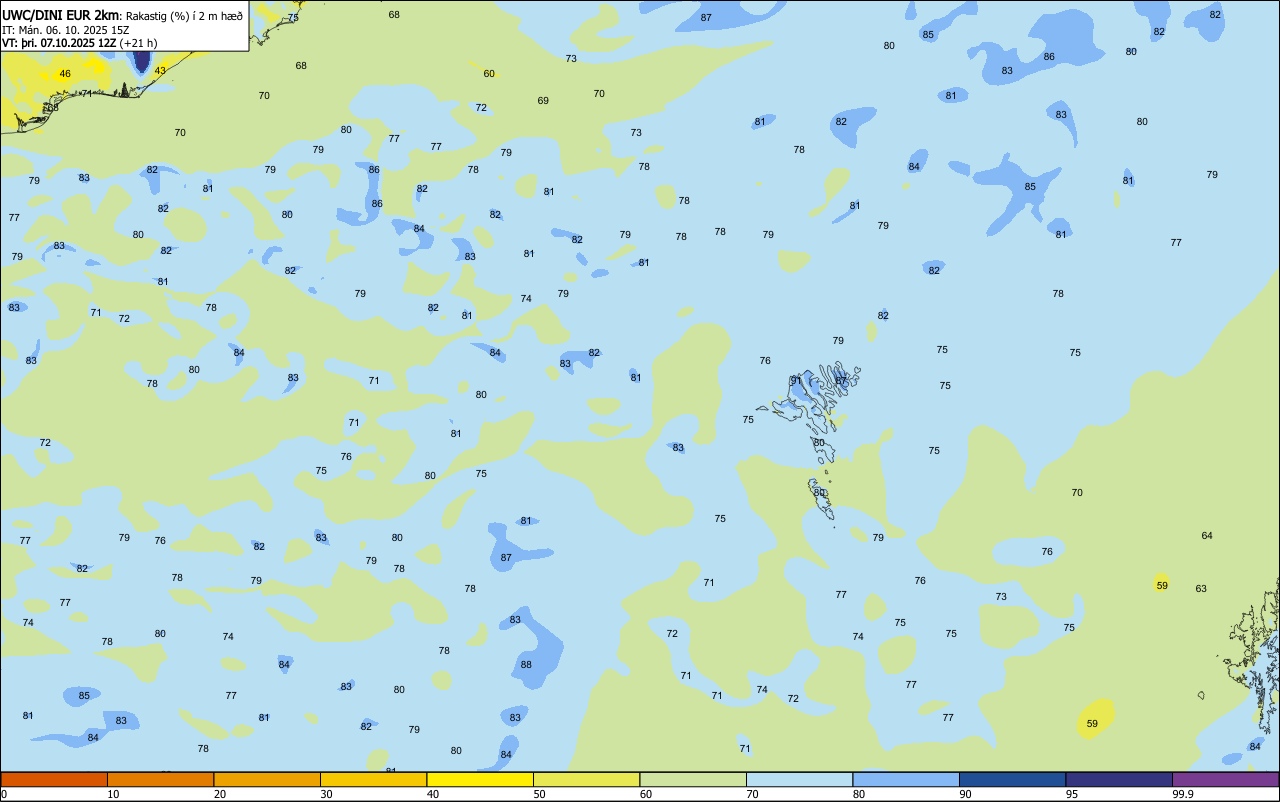Click the '99.9' tick label on the color scale
This screenshot has height=802, width=1280.
coord(1183,794)
